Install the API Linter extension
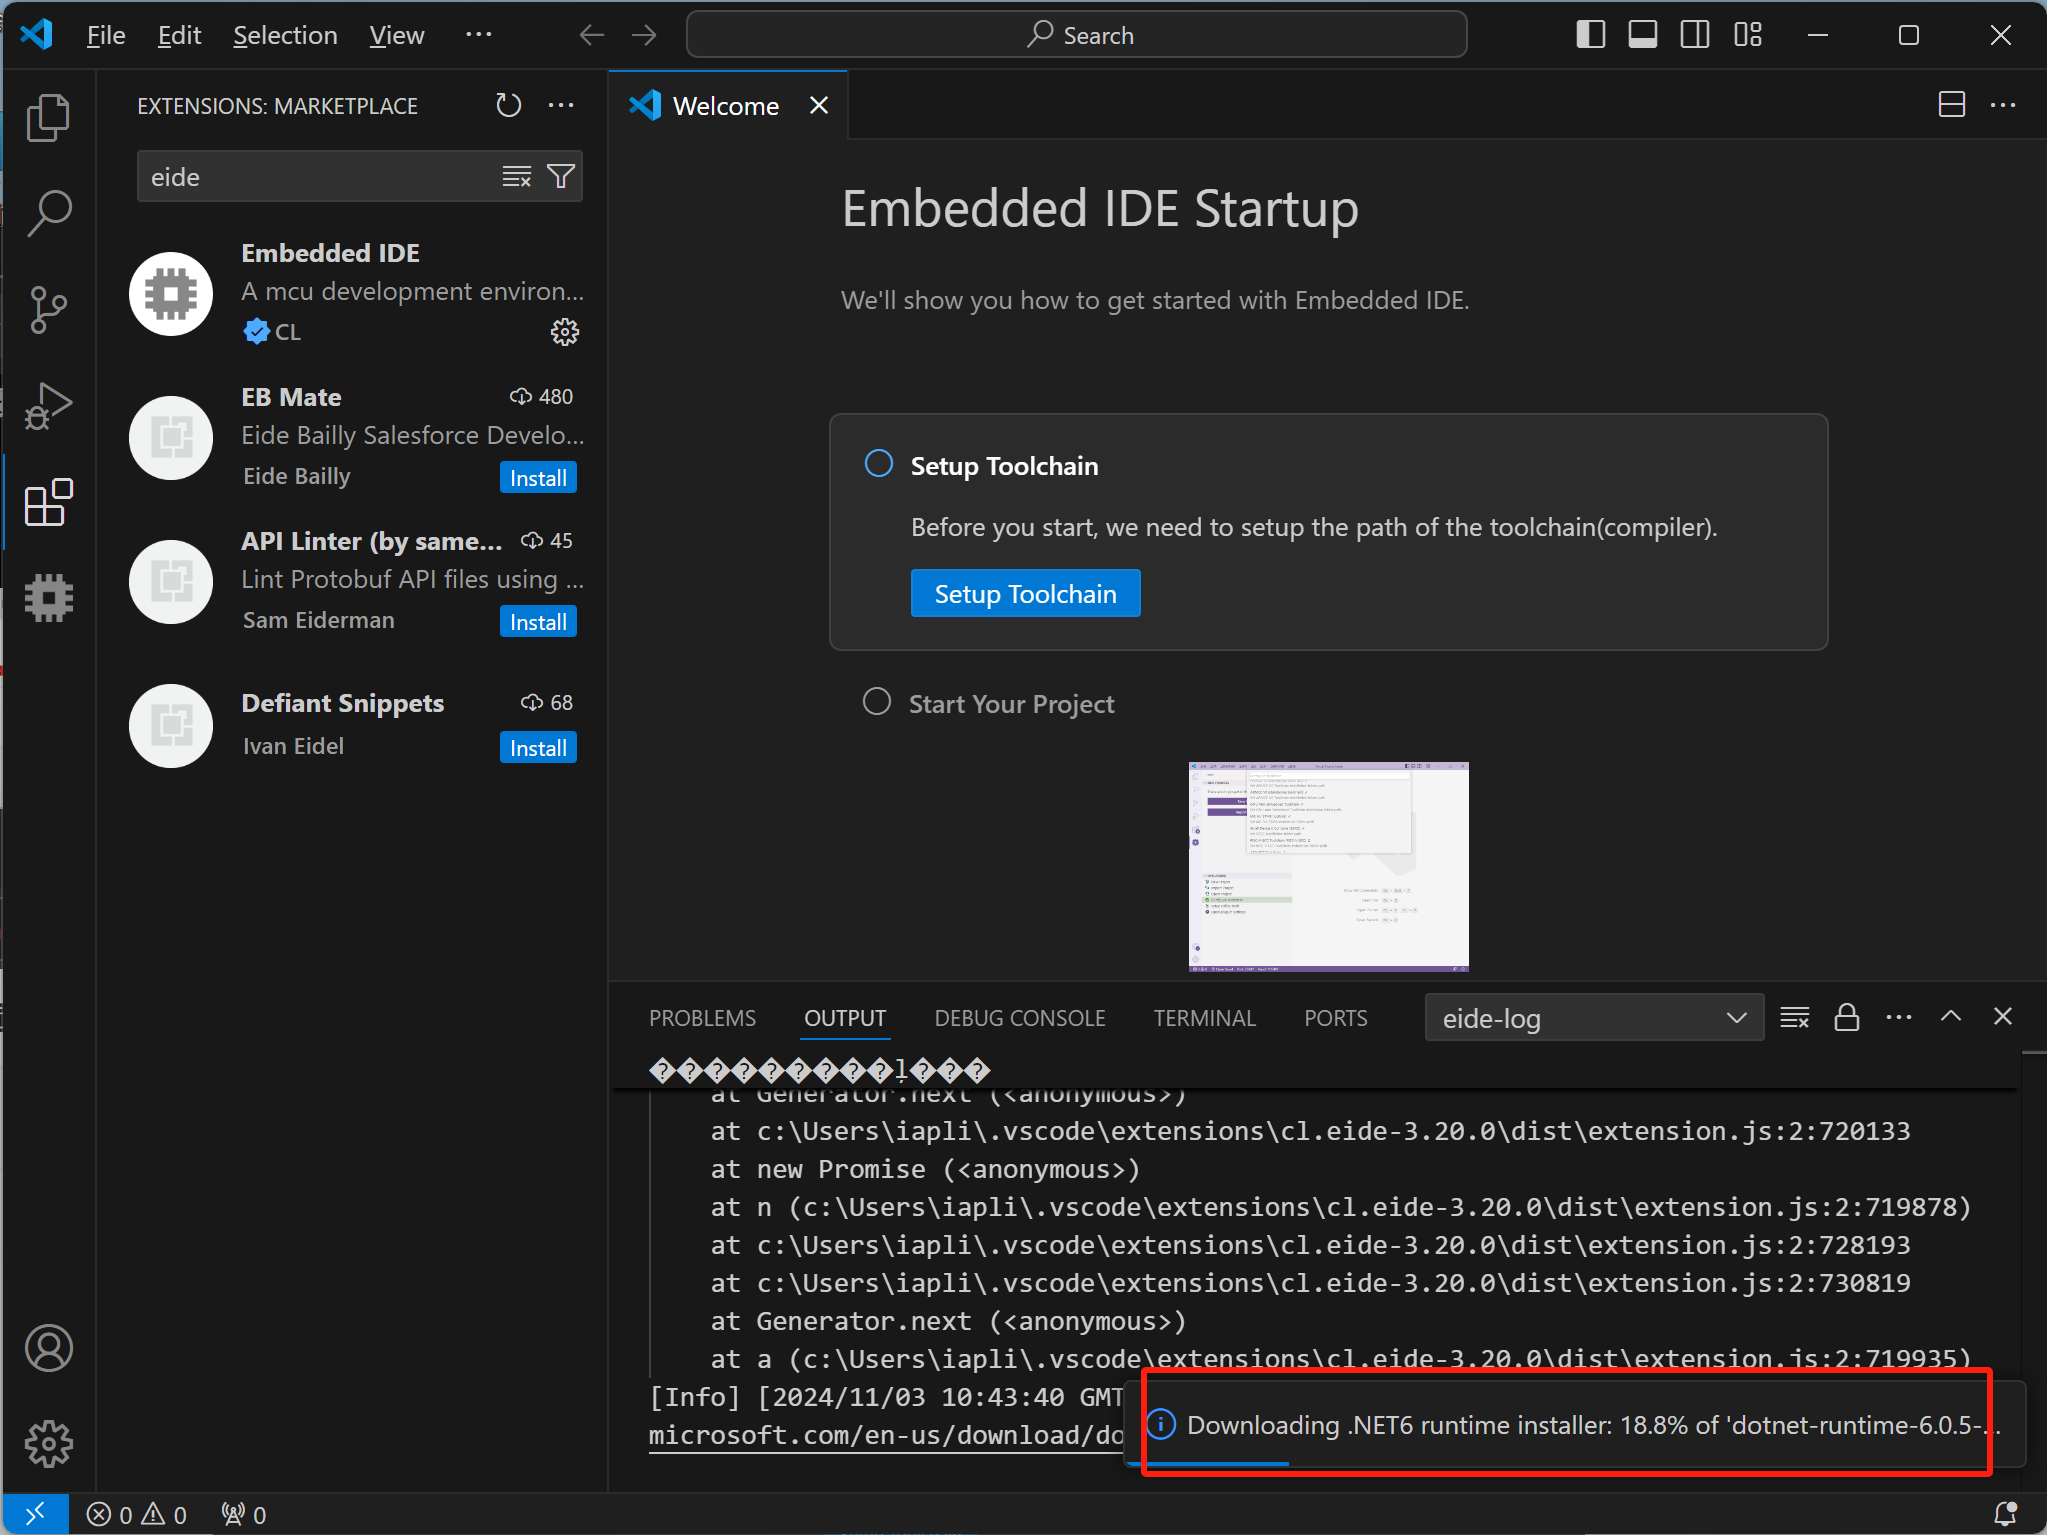 538,622
